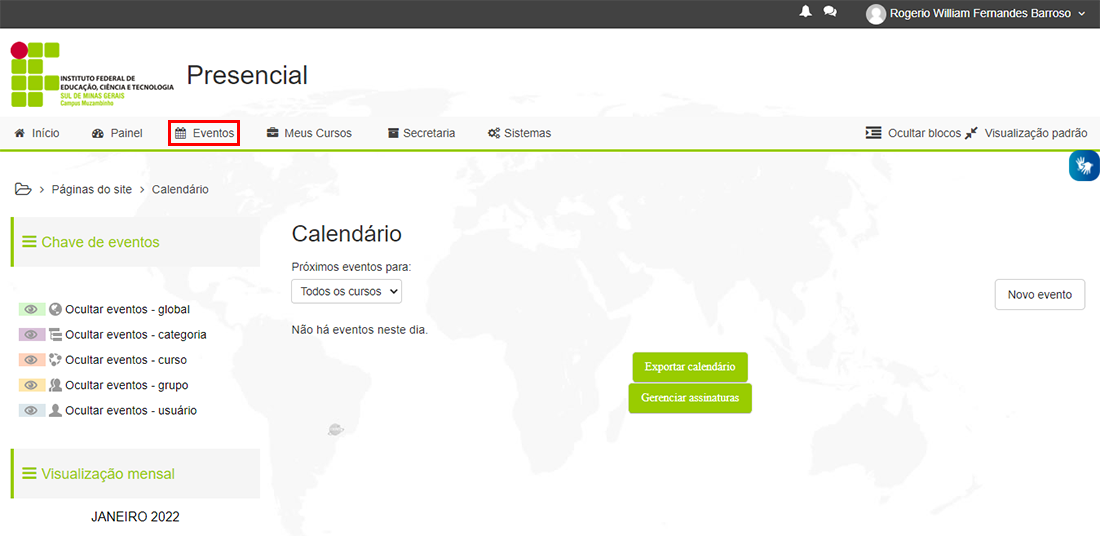Click the Rogerio William Fernandes Barroso username
Viewport: 1100px width, 536px height.
[980, 14]
